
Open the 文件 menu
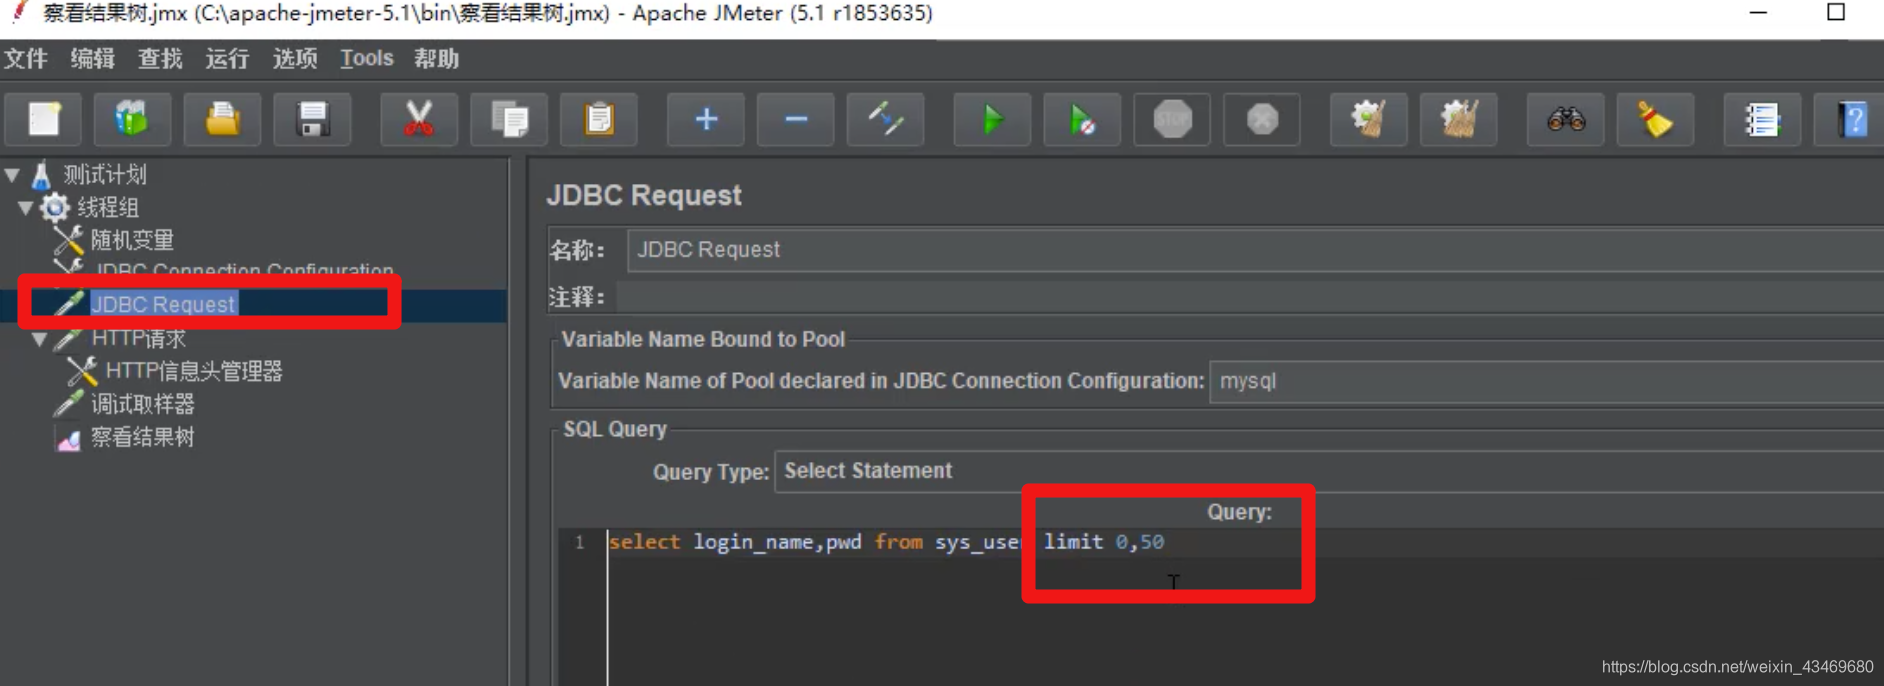[26, 59]
